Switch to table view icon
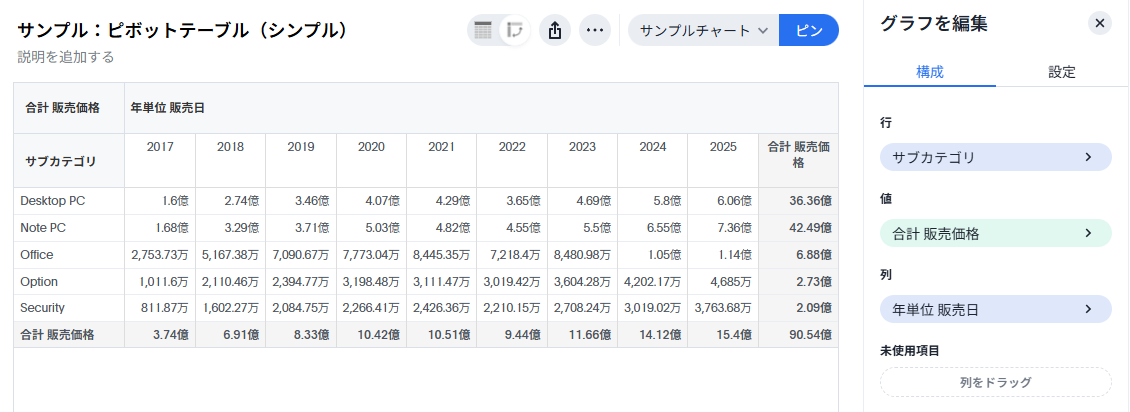The image size is (1130, 412). pos(484,30)
